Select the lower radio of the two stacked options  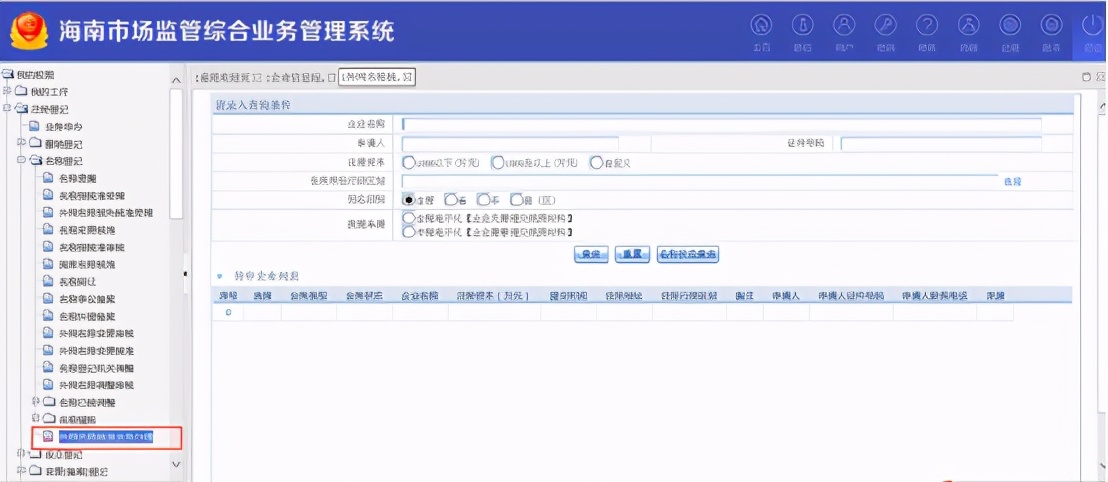(408, 231)
